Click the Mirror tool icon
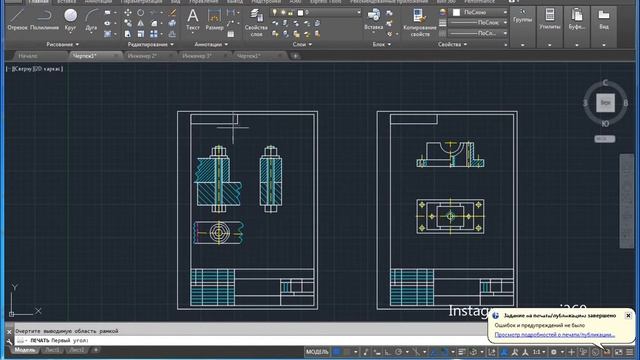Viewport: 640px width, 360px height. tap(140, 23)
